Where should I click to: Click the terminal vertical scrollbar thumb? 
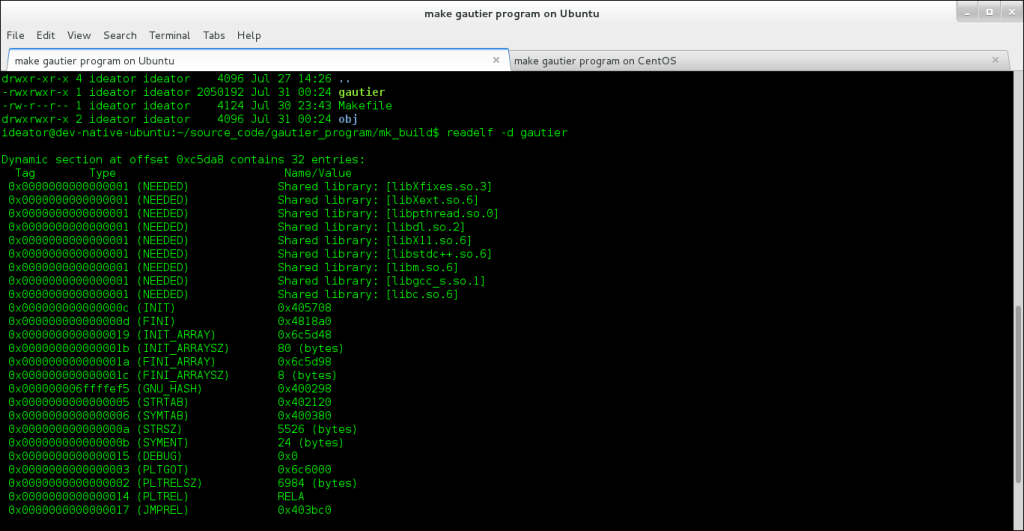[x=1018, y=394]
